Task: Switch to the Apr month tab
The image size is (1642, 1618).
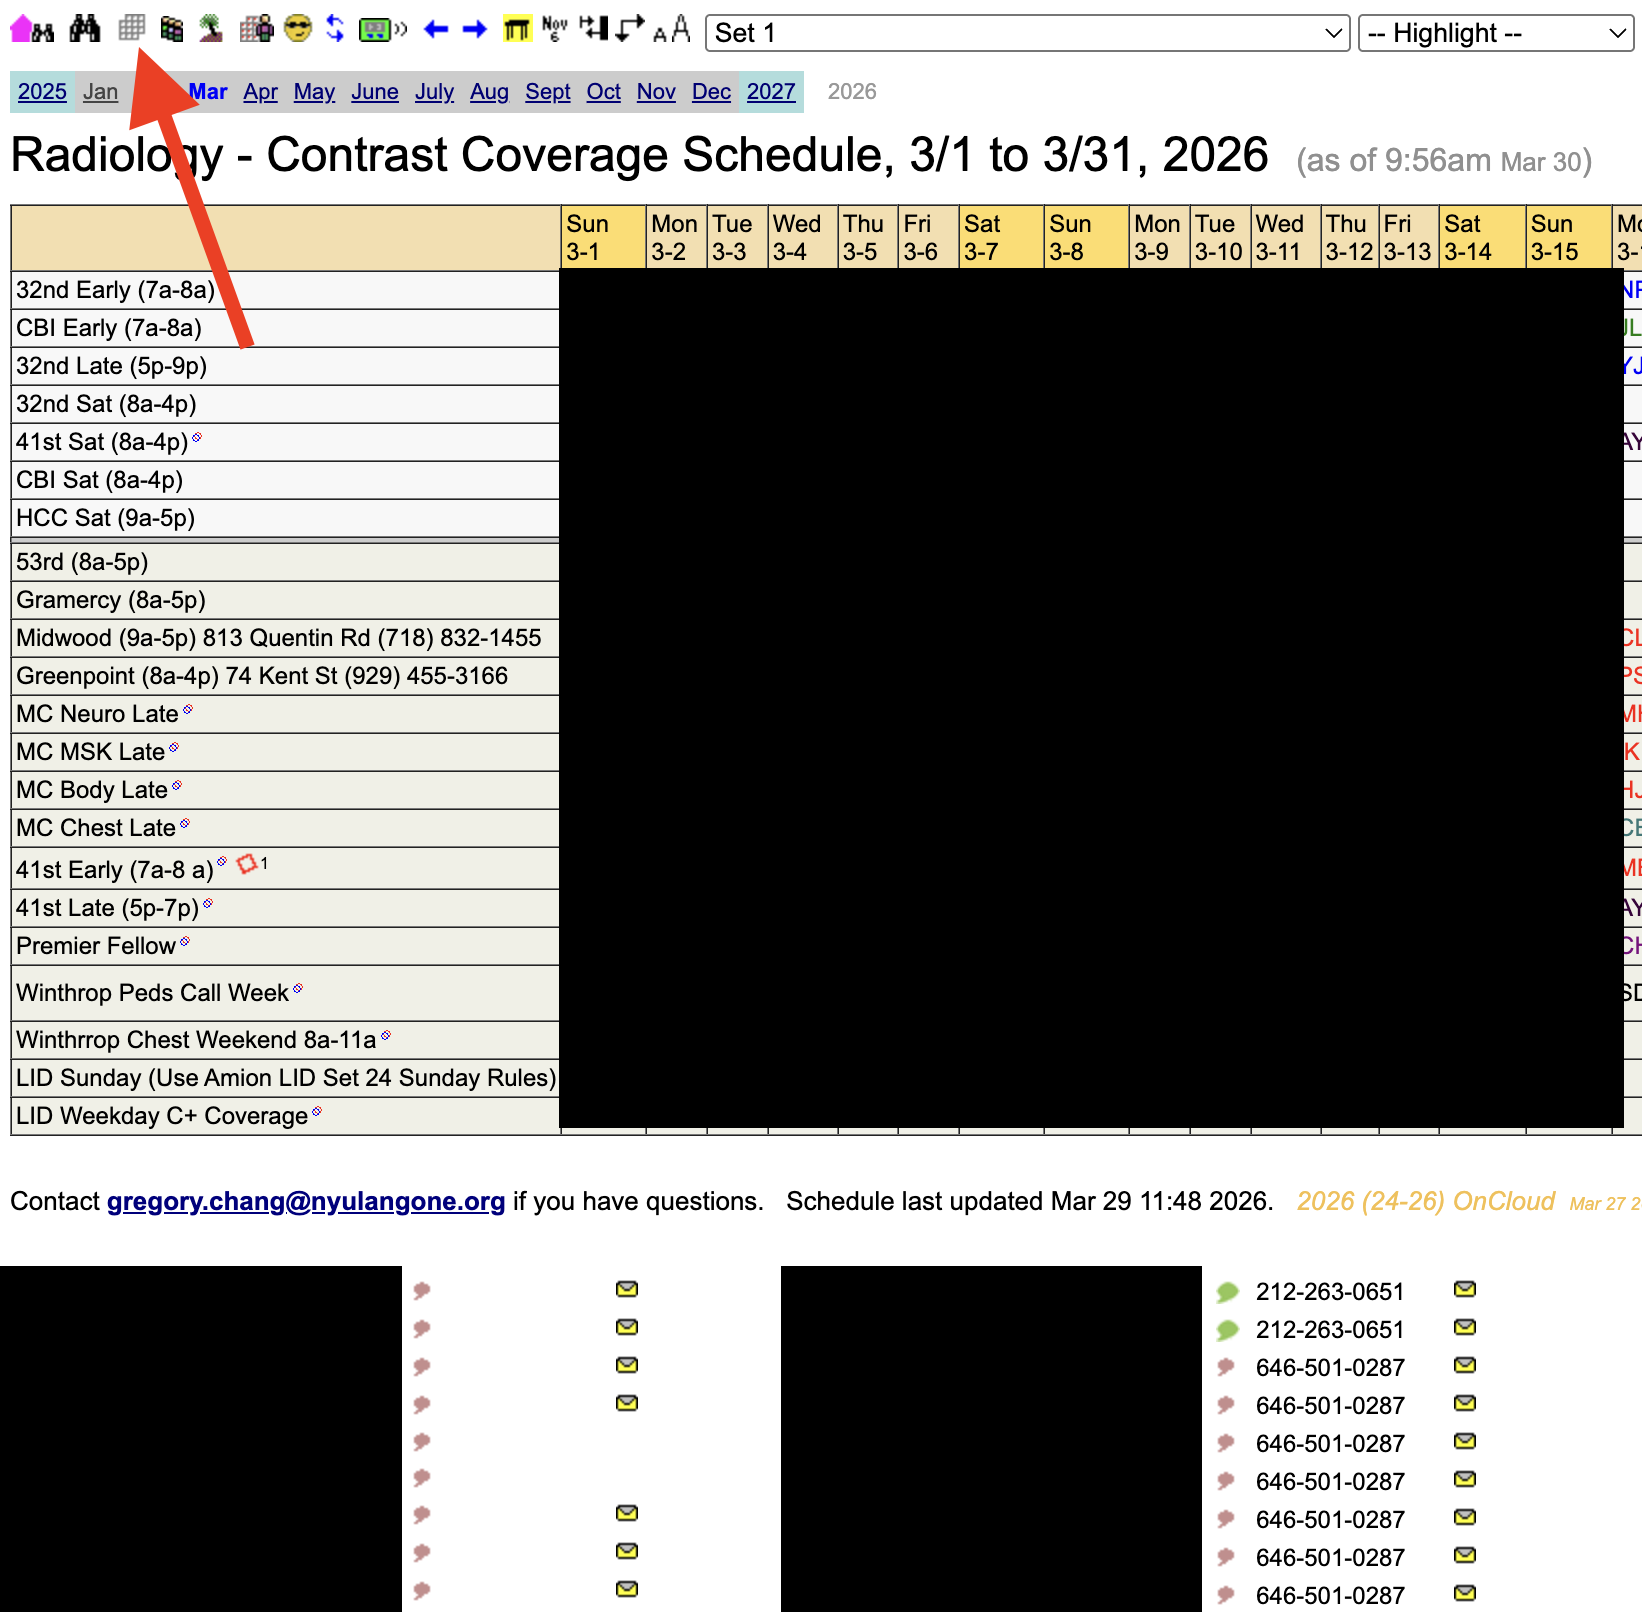Action: point(260,91)
